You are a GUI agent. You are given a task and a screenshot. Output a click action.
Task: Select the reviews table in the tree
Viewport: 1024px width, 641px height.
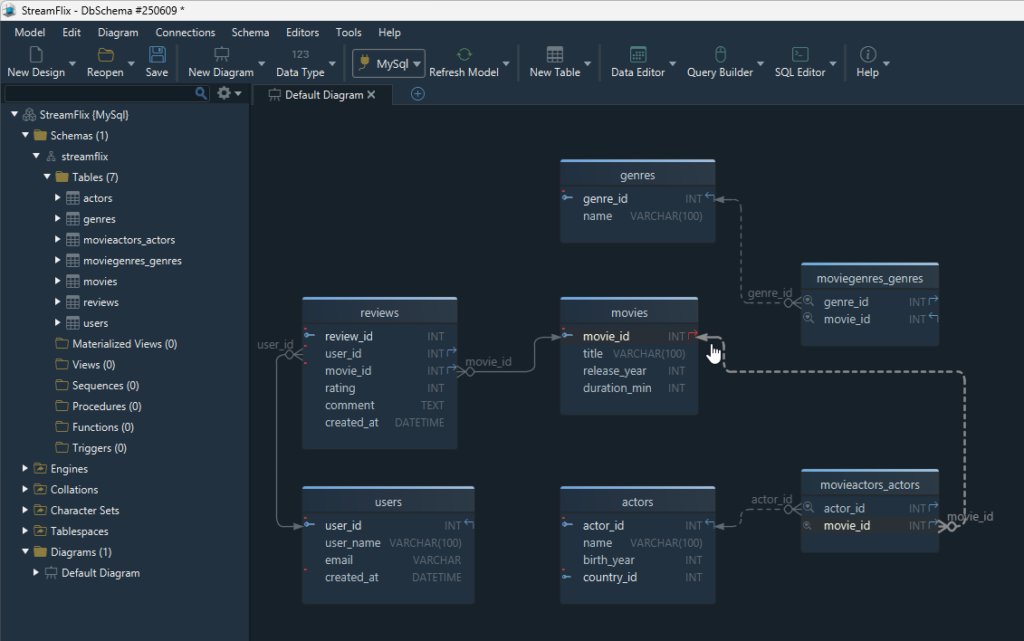pos(100,302)
